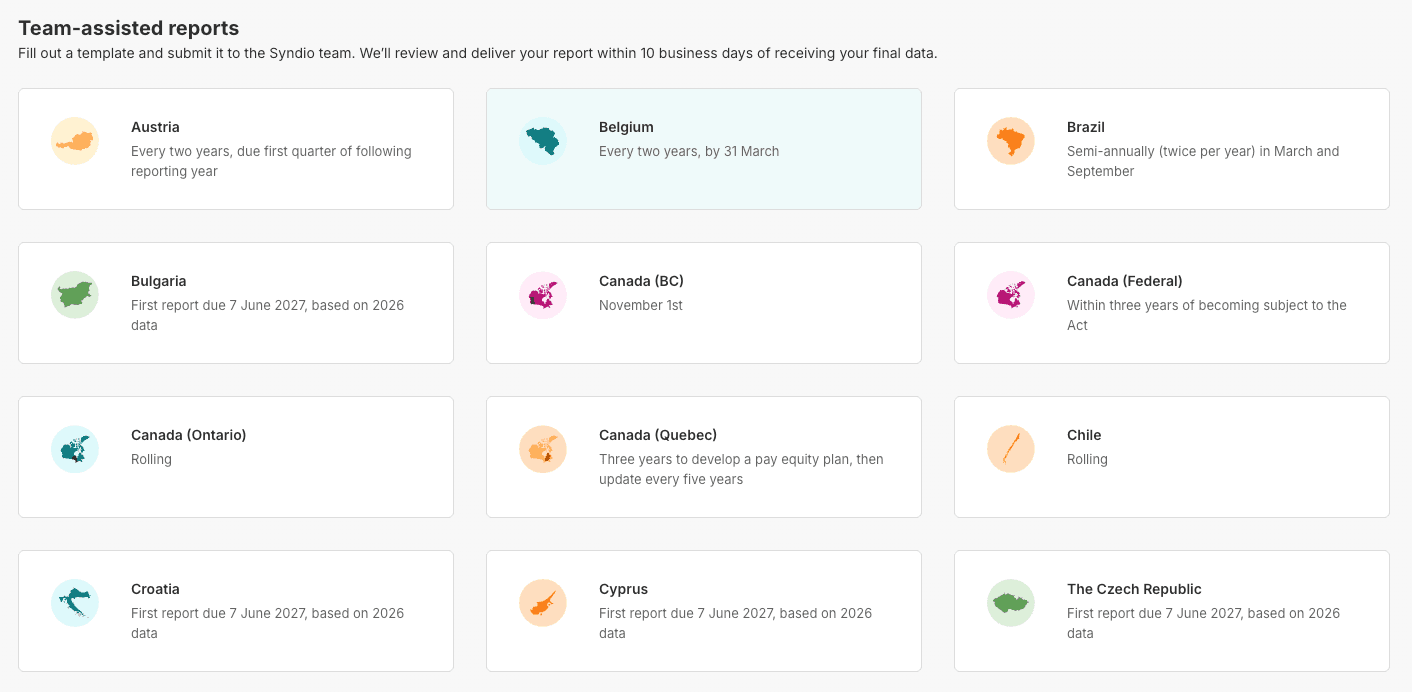Click the Croatia map icon
1412x692 pixels.
[75, 603]
